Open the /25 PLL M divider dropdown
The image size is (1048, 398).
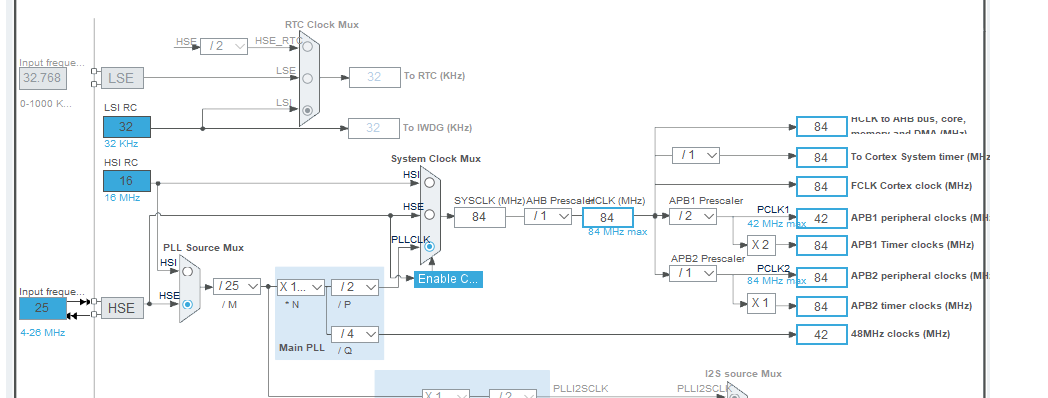(x=237, y=286)
